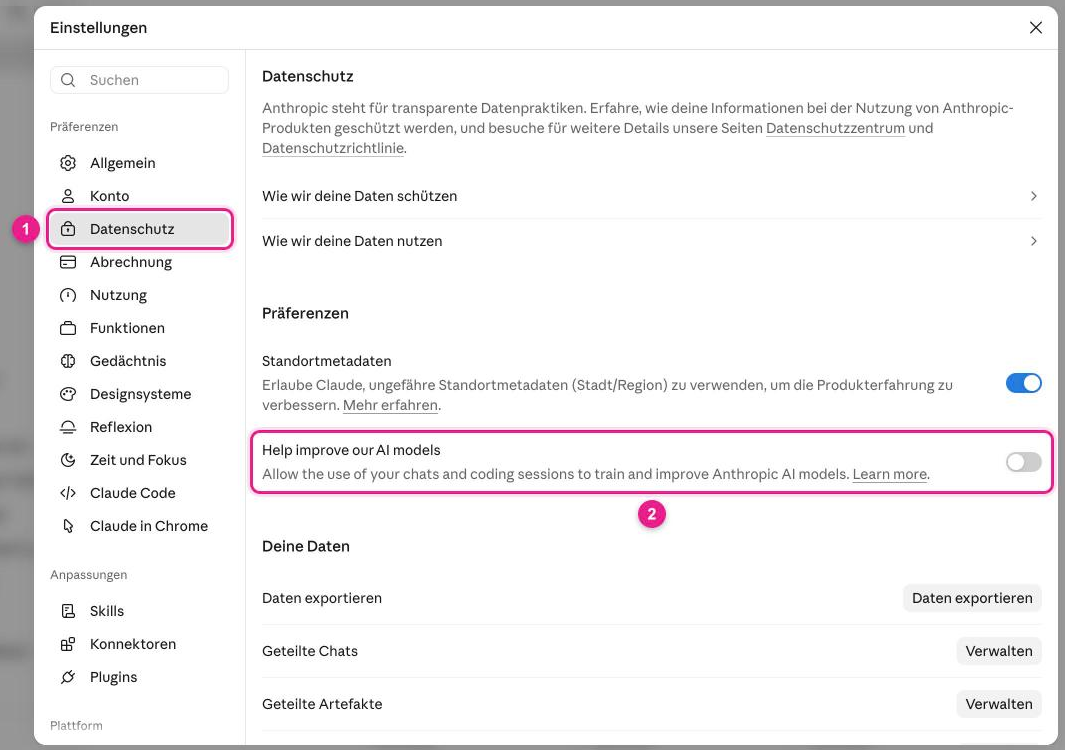The width and height of the screenshot is (1065, 750).
Task: Close the Einstellungen dialog
Action: pyautogui.click(x=1035, y=28)
